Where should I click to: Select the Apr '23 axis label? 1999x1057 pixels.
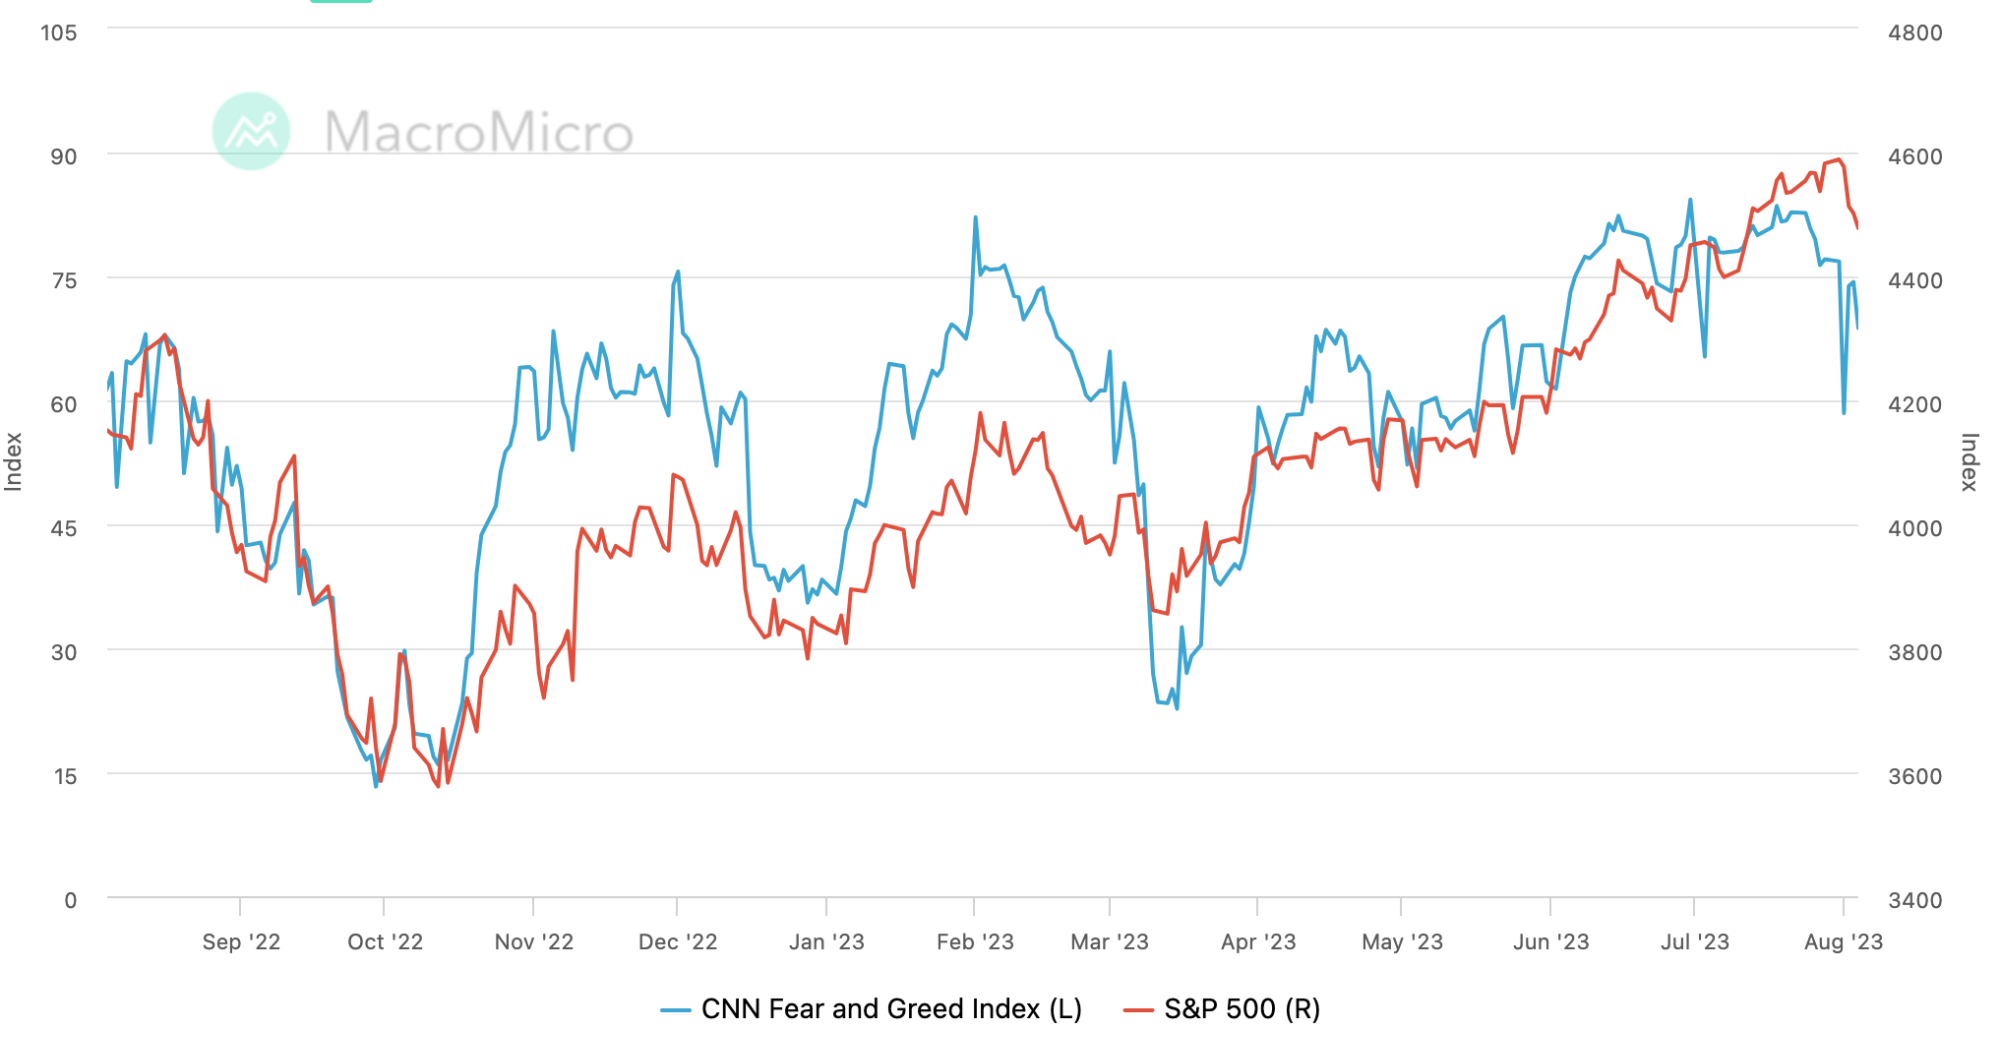1258,942
